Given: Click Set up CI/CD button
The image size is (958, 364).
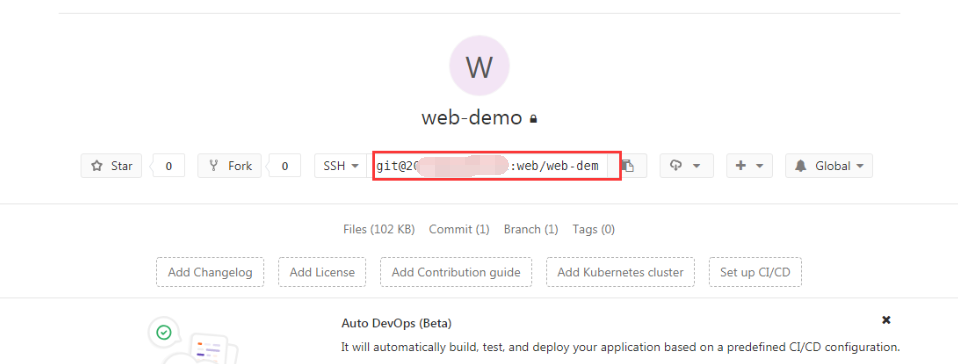Looking at the screenshot, I should click(755, 272).
